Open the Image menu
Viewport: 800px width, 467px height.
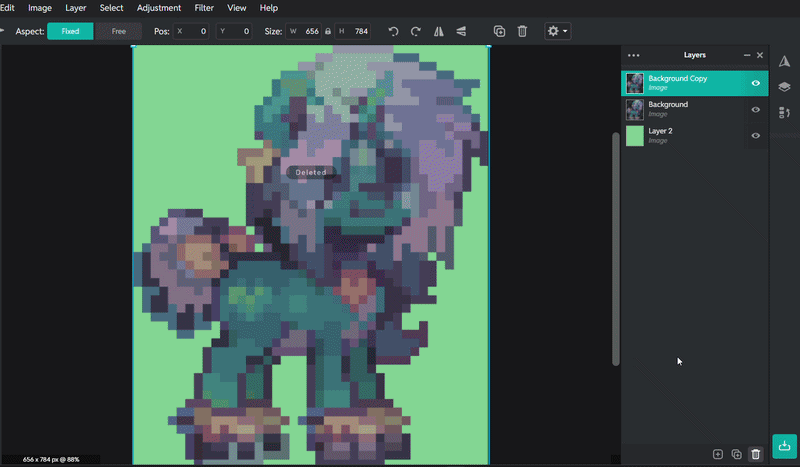[40, 8]
